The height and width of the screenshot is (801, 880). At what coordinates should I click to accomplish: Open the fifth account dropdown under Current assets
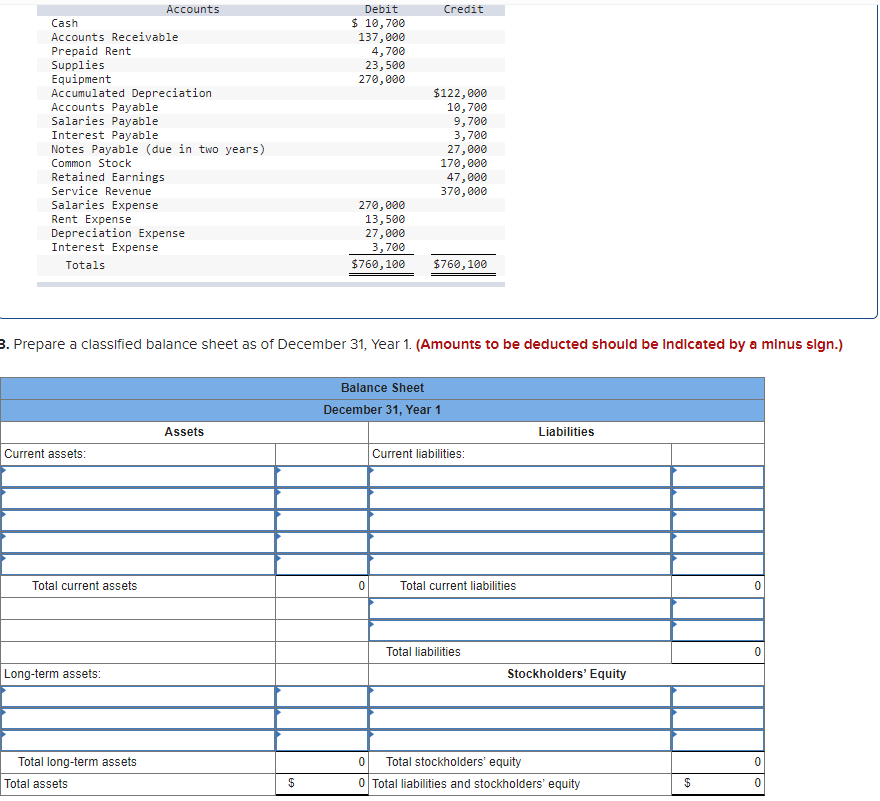(x=138, y=564)
